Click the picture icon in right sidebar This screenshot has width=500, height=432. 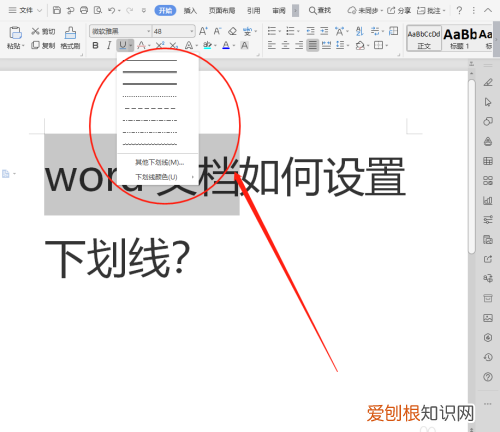[x=488, y=318]
